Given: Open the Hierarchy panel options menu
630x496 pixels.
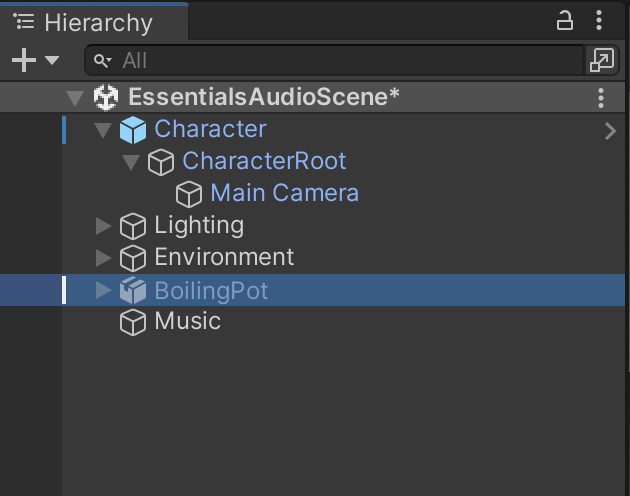Looking at the screenshot, I should (x=599, y=21).
